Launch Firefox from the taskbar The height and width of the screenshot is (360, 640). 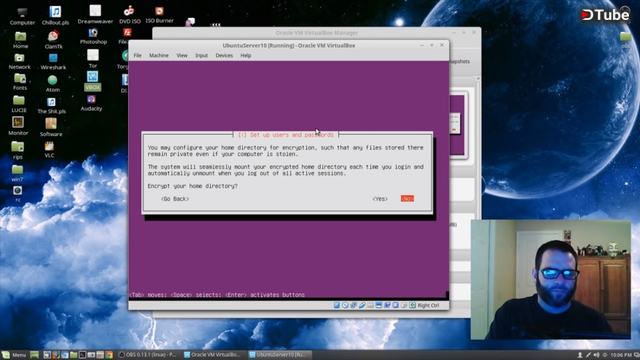(x=56, y=355)
